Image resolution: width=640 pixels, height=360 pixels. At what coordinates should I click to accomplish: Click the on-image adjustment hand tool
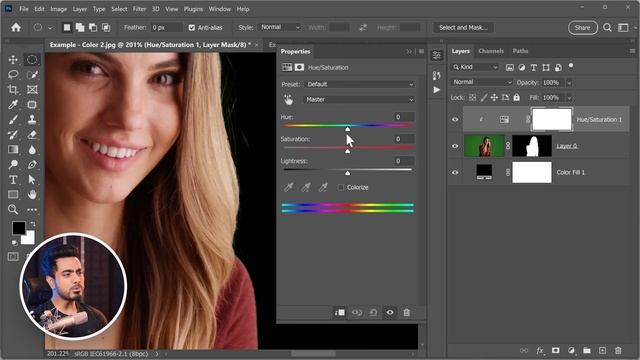[289, 99]
